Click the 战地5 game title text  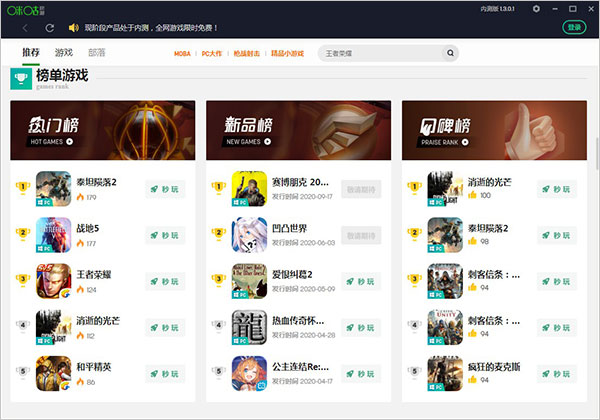[88, 228]
